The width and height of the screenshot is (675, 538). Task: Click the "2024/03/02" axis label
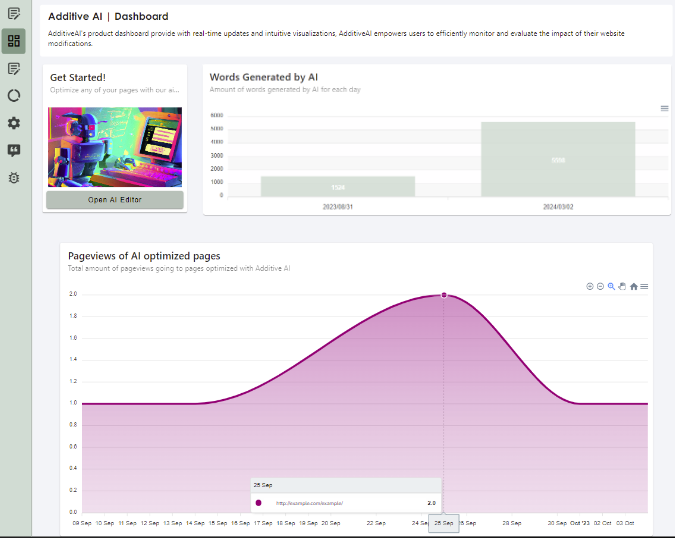click(x=558, y=207)
